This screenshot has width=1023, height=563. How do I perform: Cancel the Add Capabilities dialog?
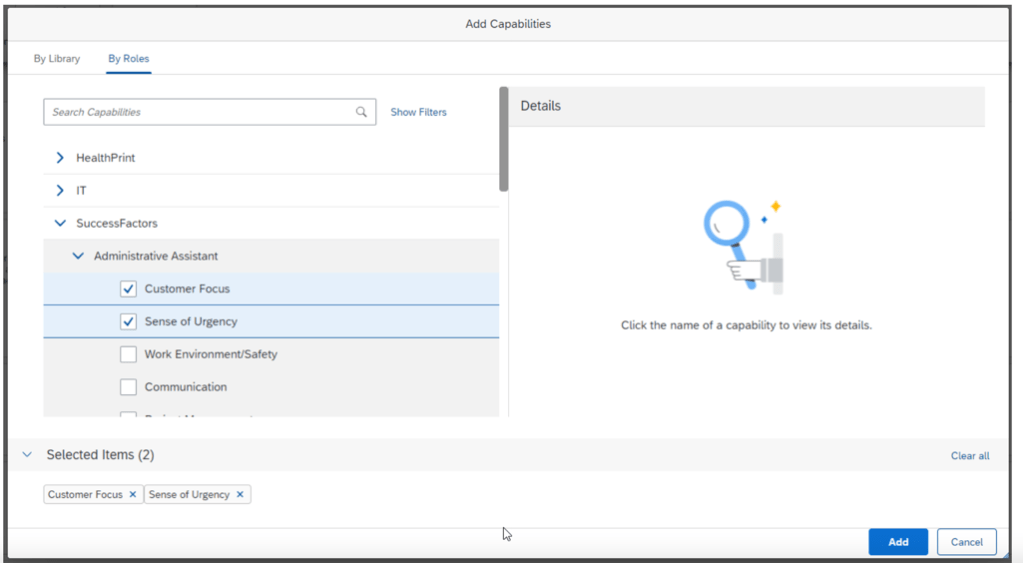[x=966, y=542]
